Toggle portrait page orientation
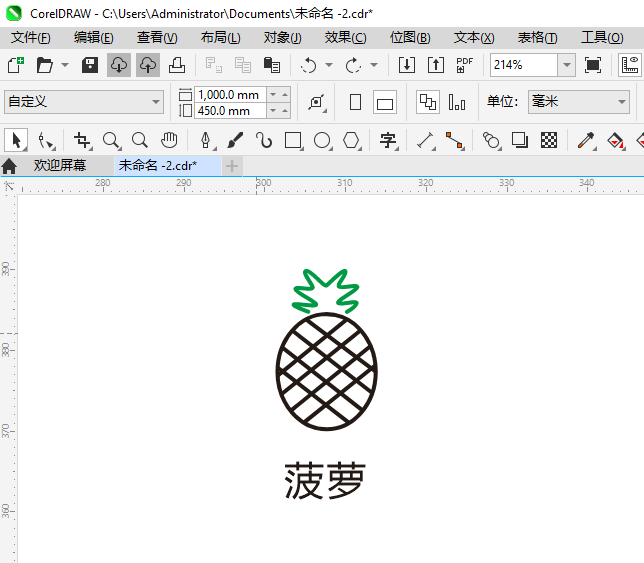 356,102
